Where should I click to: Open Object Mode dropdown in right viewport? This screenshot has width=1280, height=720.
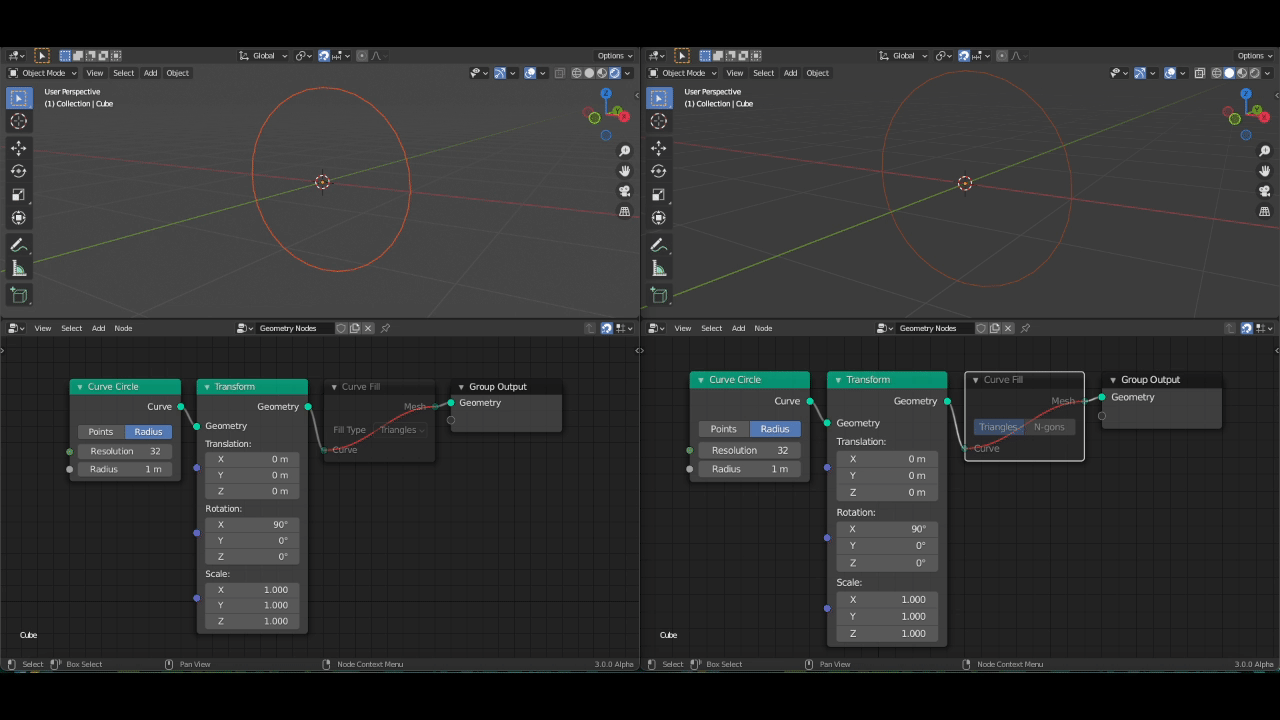point(682,73)
